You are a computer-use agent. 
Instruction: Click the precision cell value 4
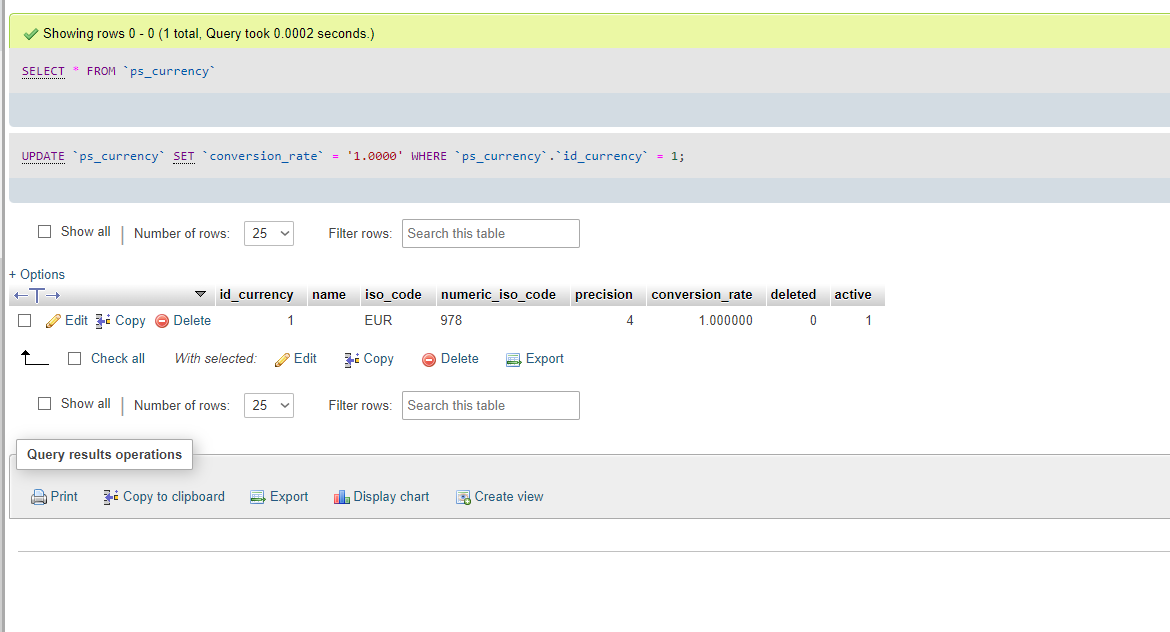630,320
